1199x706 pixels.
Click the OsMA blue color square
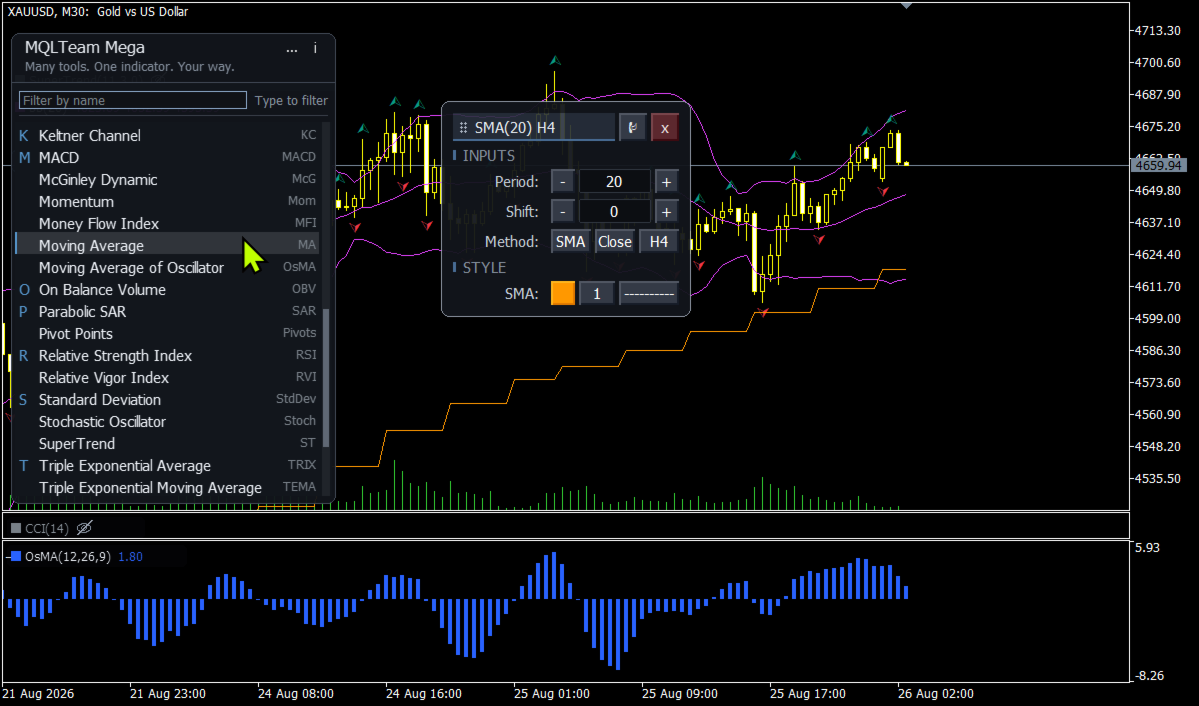pos(16,556)
